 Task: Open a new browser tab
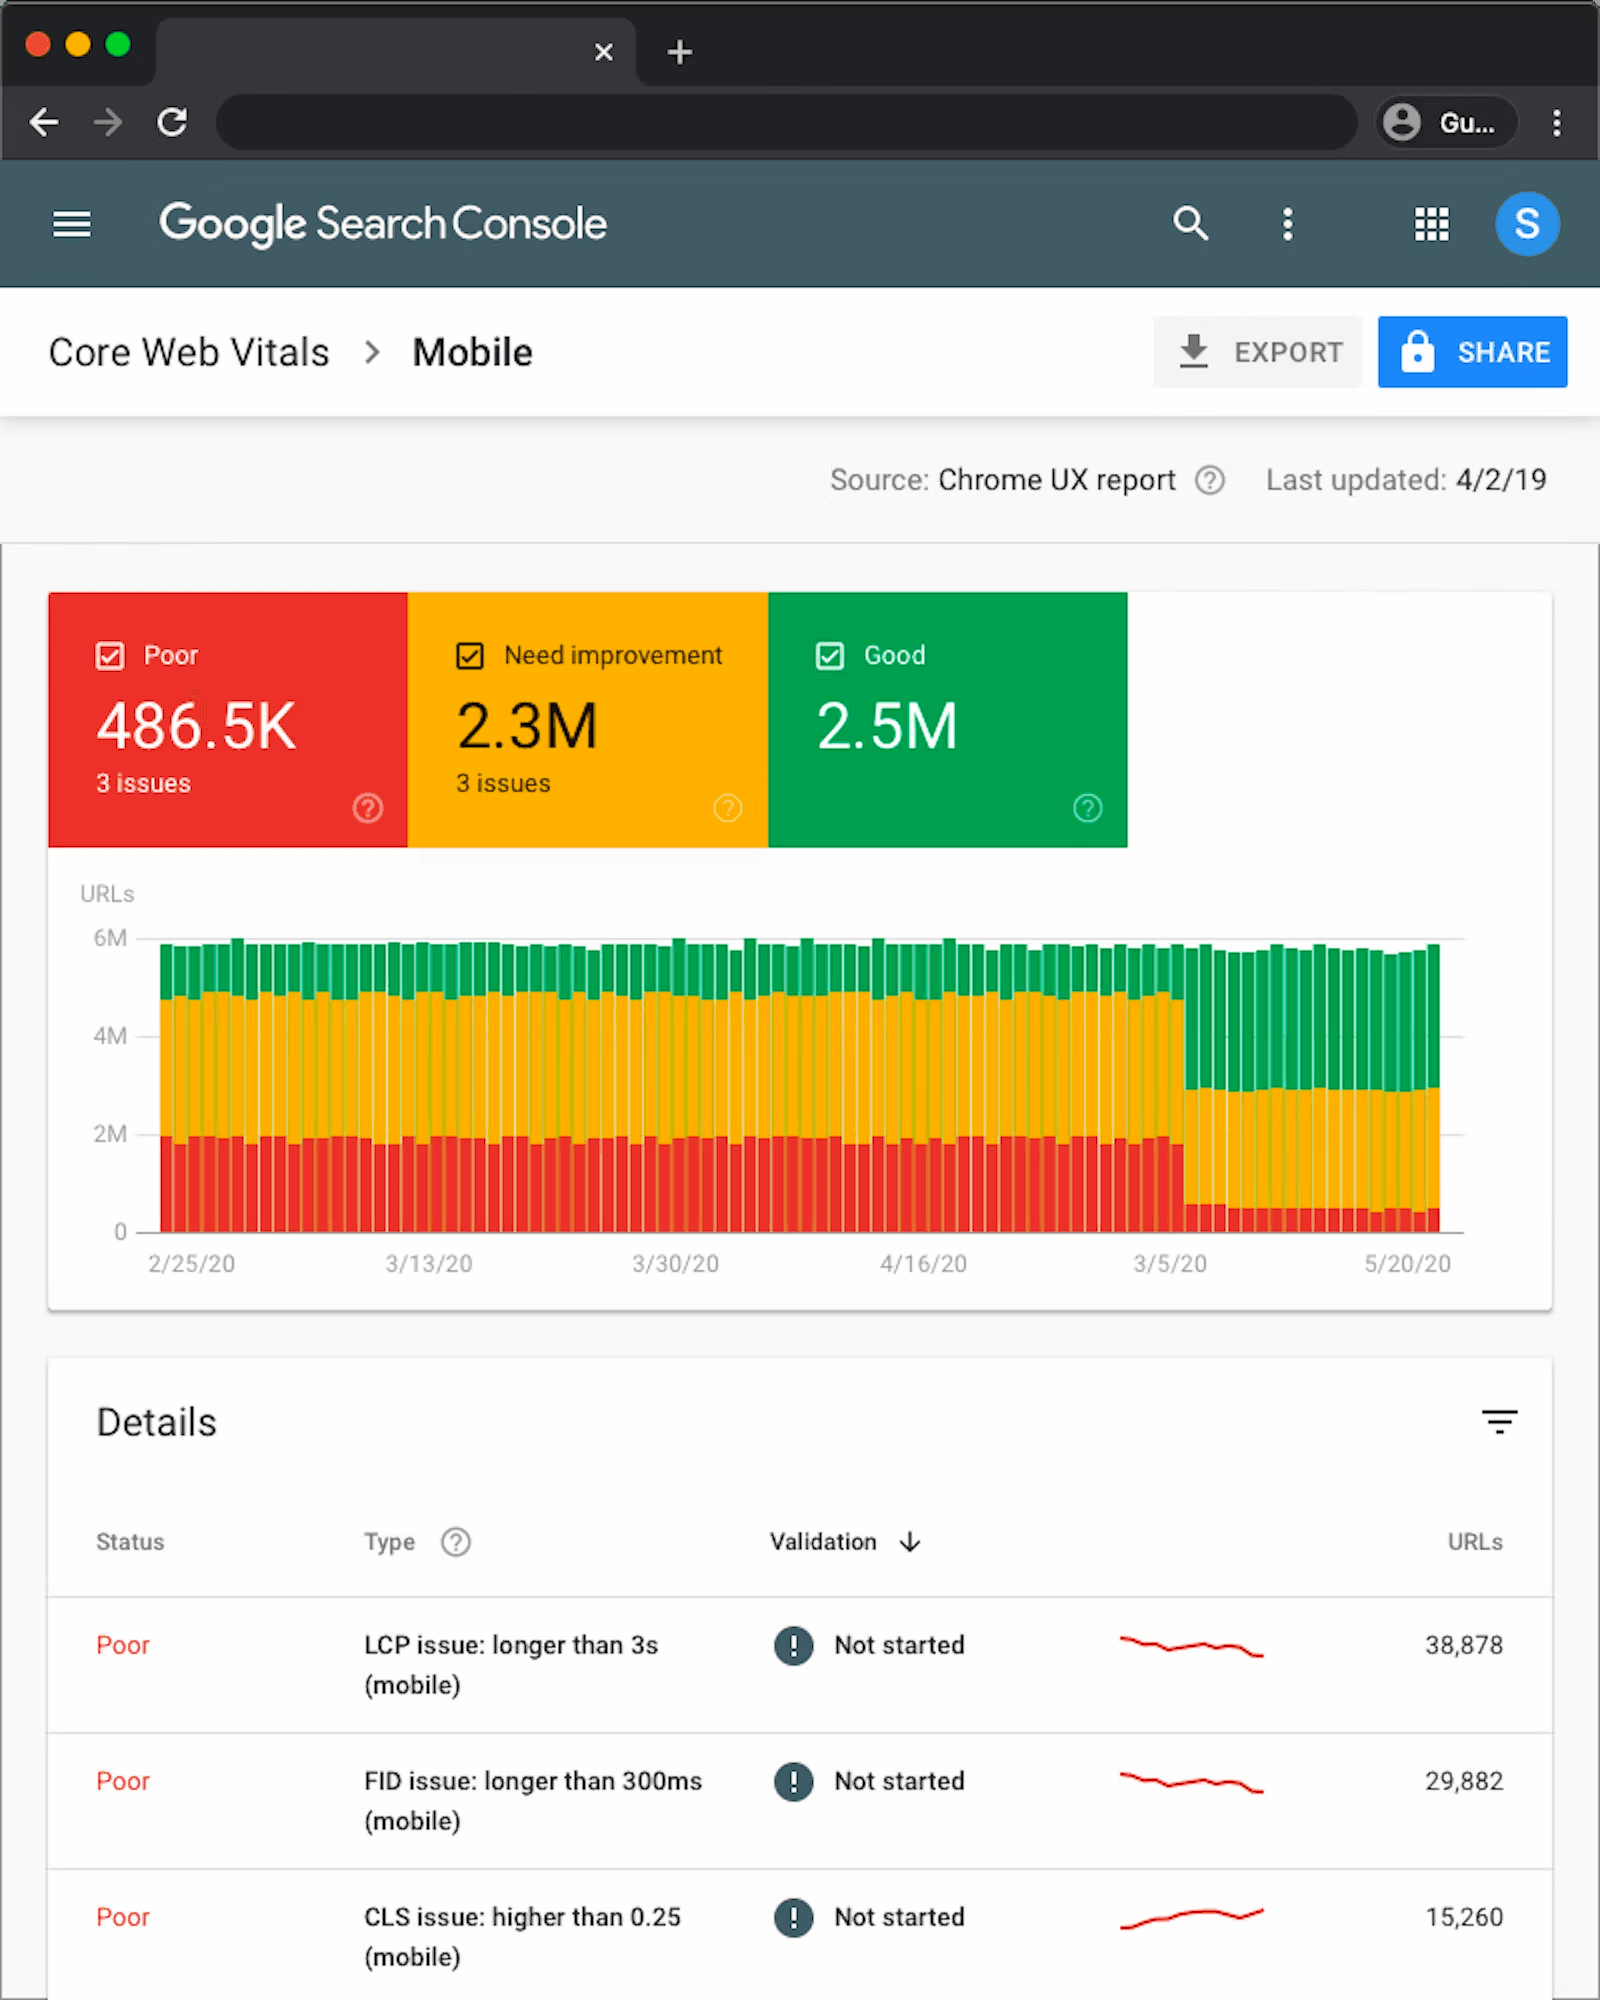click(x=679, y=52)
